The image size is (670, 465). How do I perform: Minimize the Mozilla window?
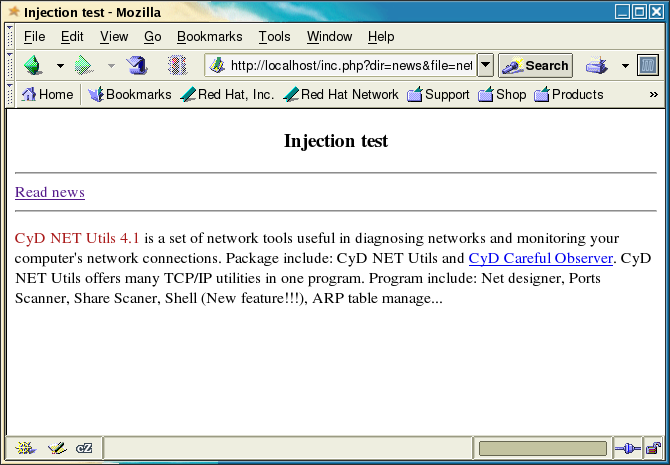coord(622,12)
